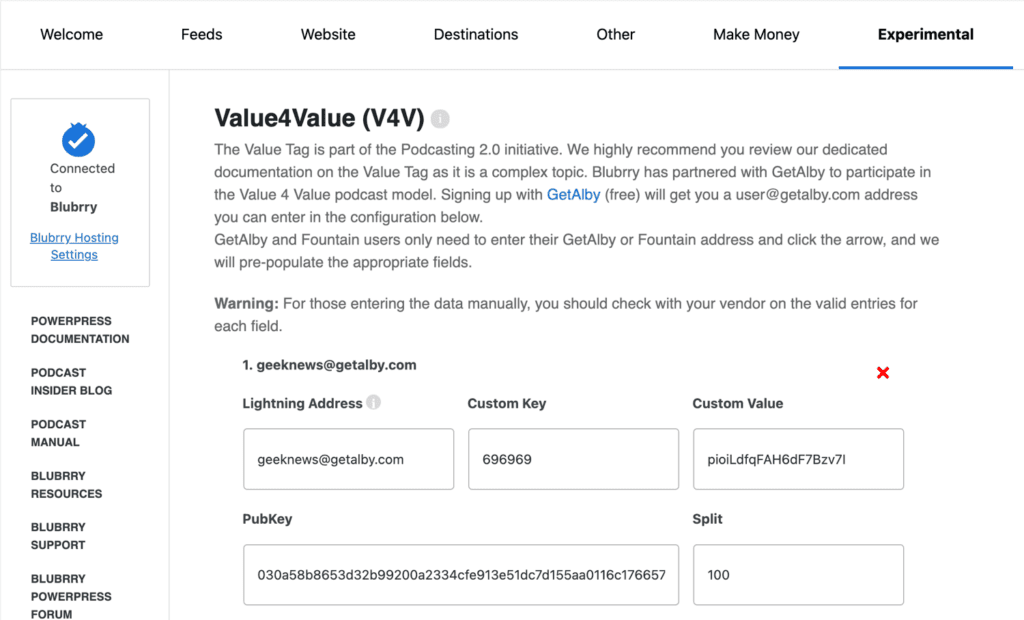The width and height of the screenshot is (1024, 620).
Task: Click the blue Connected to Blubrry checkmark badge
Action: click(x=78, y=140)
